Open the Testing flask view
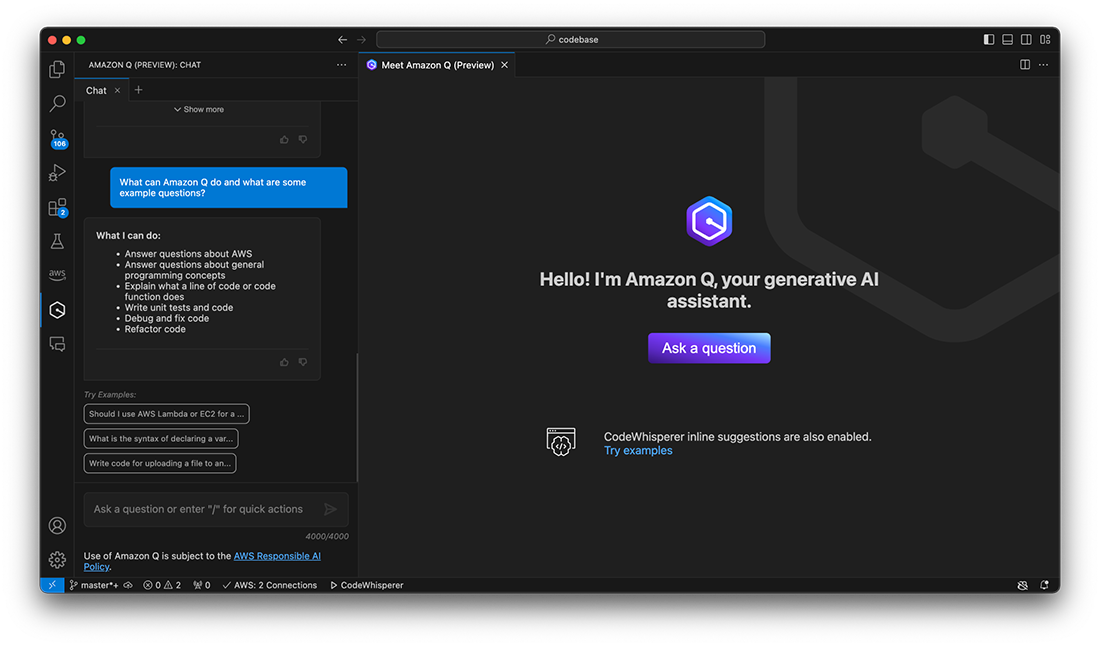Image resolution: width=1100 pixels, height=646 pixels. (58, 241)
